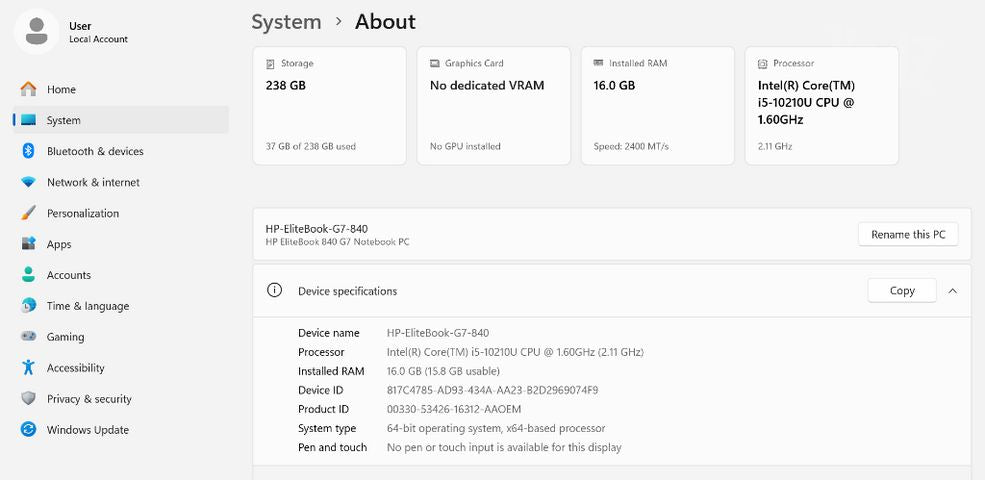Screen dimensions: 985x480
Task: Click the '16.0 GB (15.8 GB usable)' value
Action: [x=444, y=371]
